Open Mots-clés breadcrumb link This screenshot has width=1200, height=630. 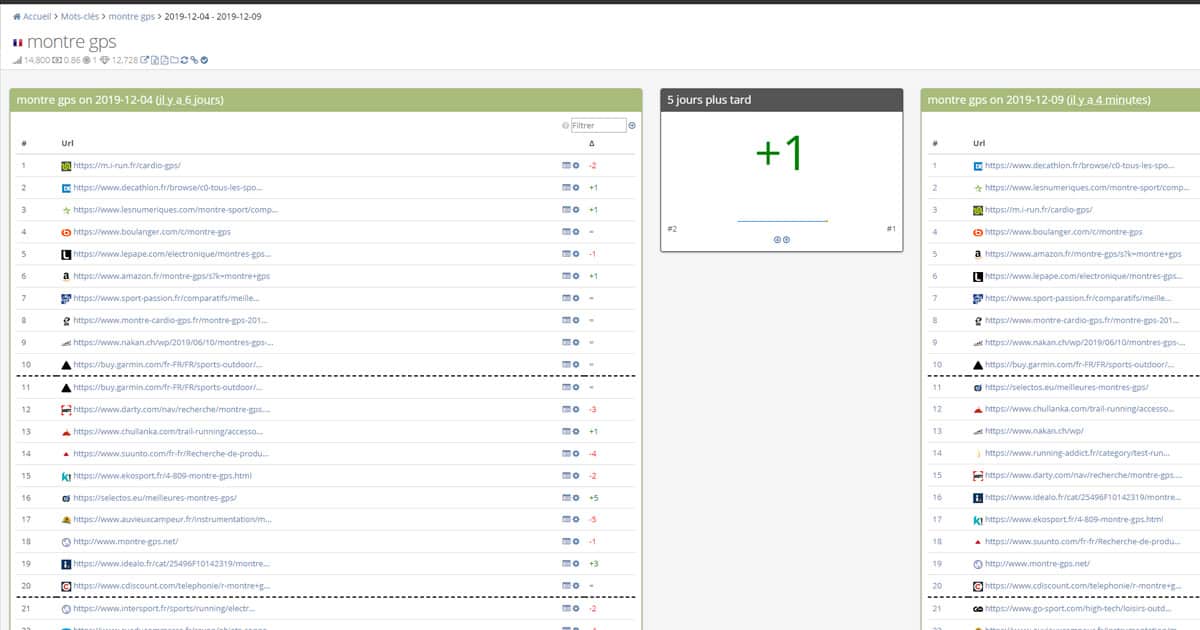[80, 16]
